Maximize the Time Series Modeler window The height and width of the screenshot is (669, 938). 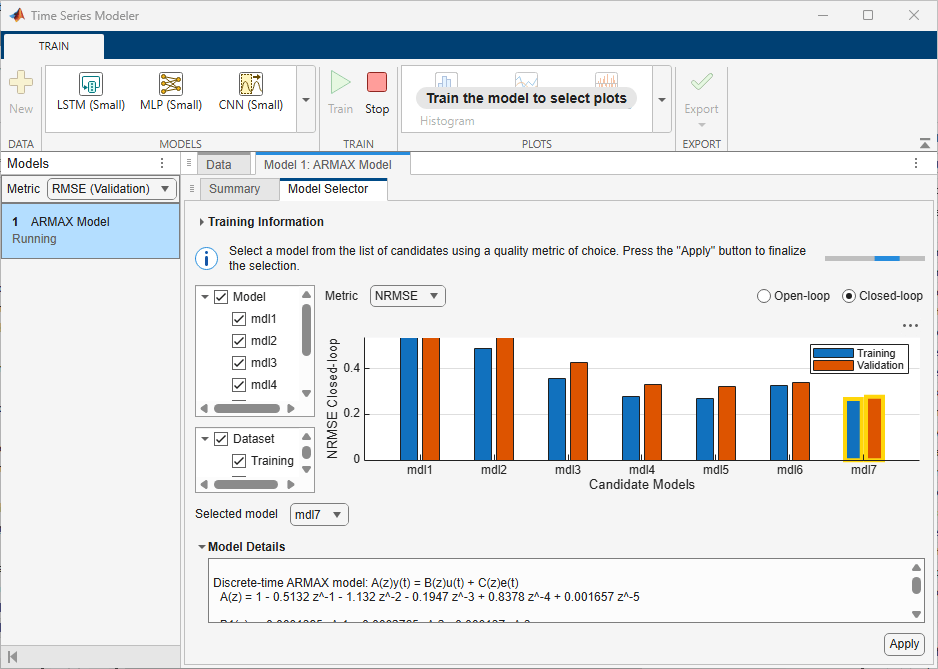[x=867, y=15]
